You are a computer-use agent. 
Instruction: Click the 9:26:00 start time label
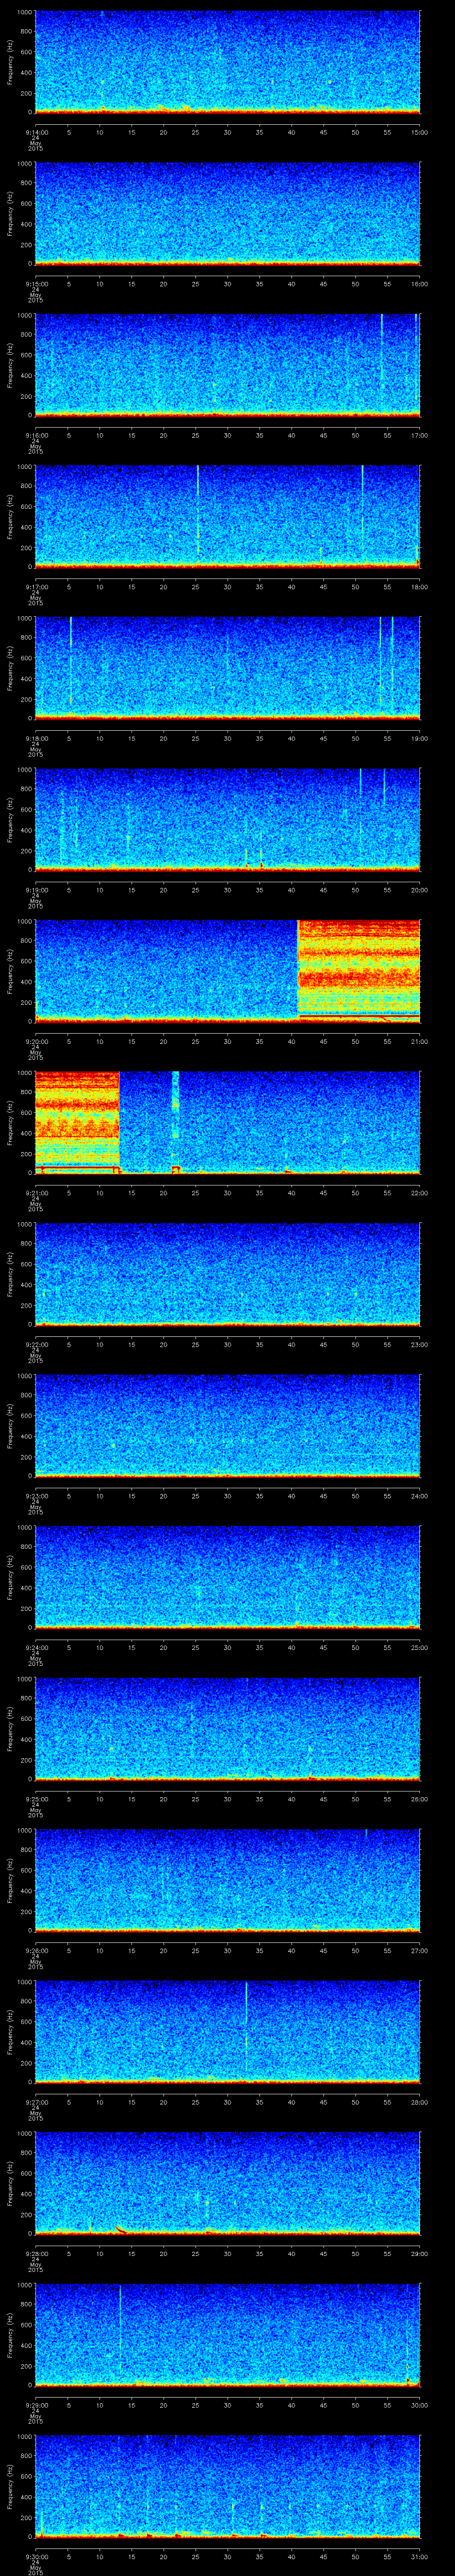36,1950
